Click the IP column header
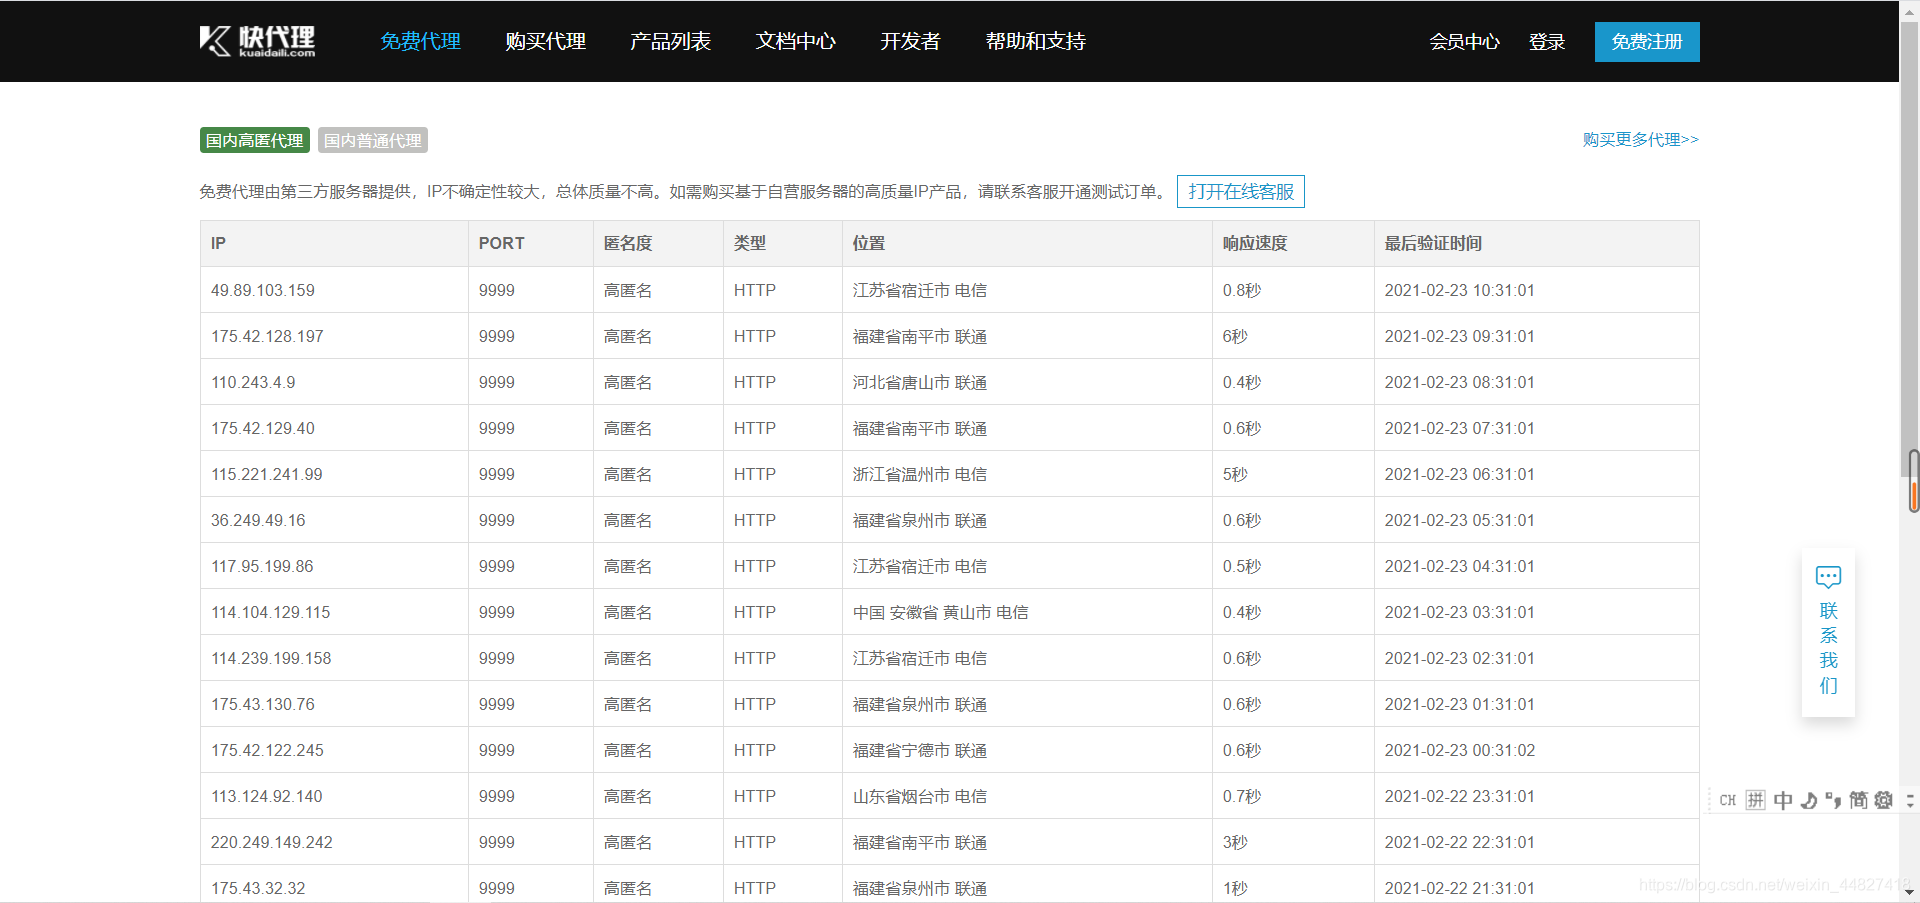 334,243
